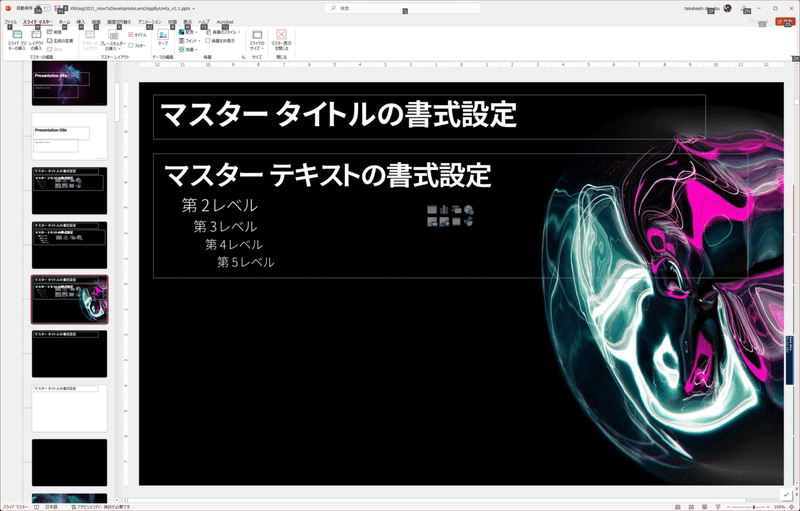Adjust the zoom slider in status bar
Image resolution: width=800 pixels, height=511 pixels.
[x=753, y=507]
